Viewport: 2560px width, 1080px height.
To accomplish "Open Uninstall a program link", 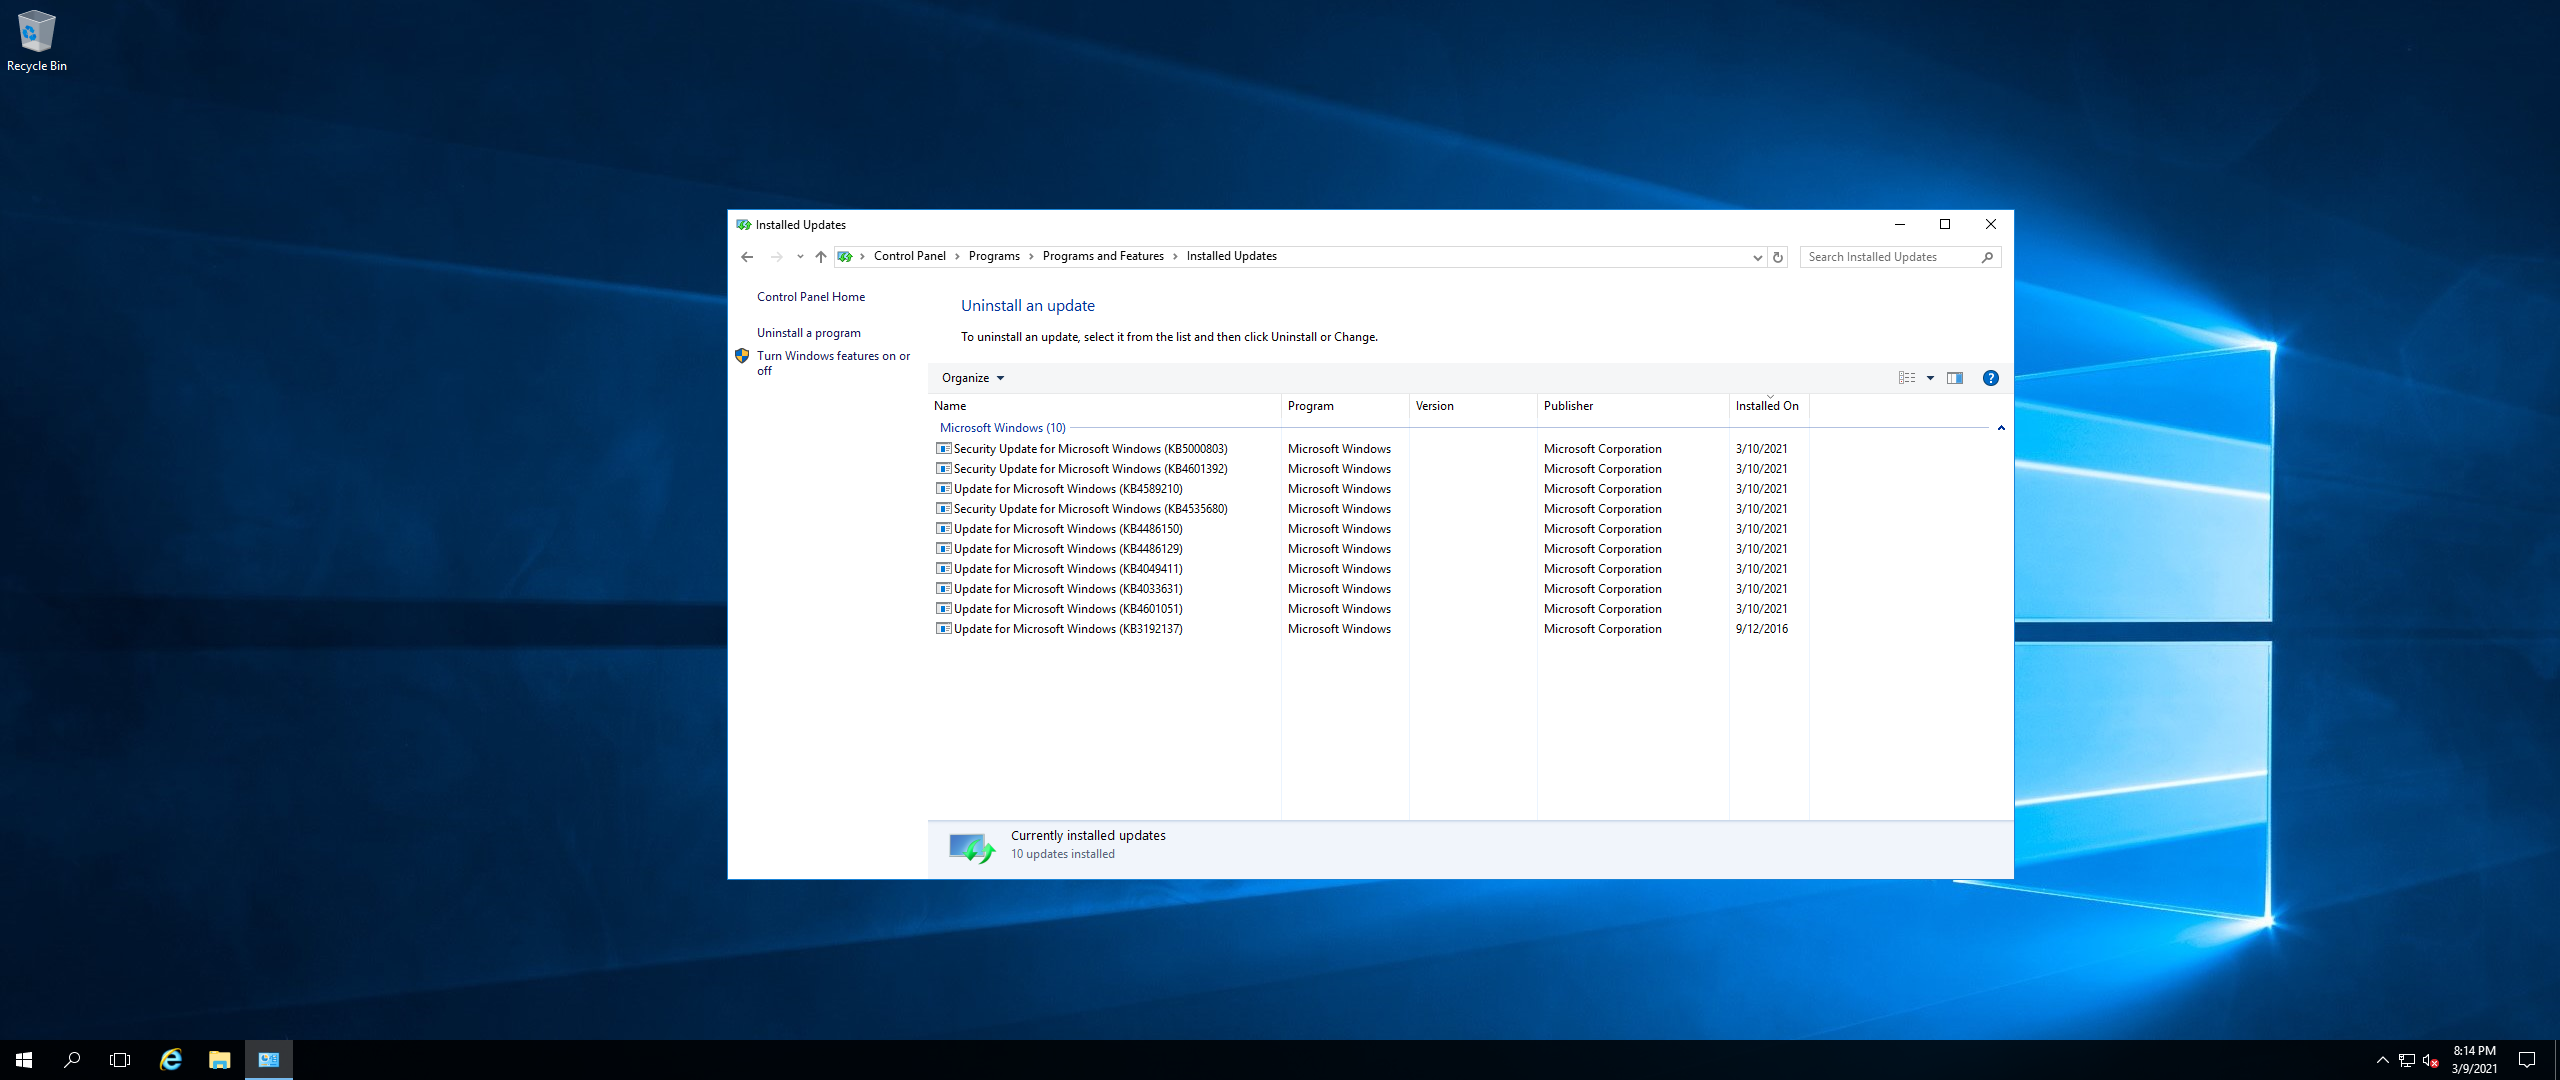I will click(809, 333).
